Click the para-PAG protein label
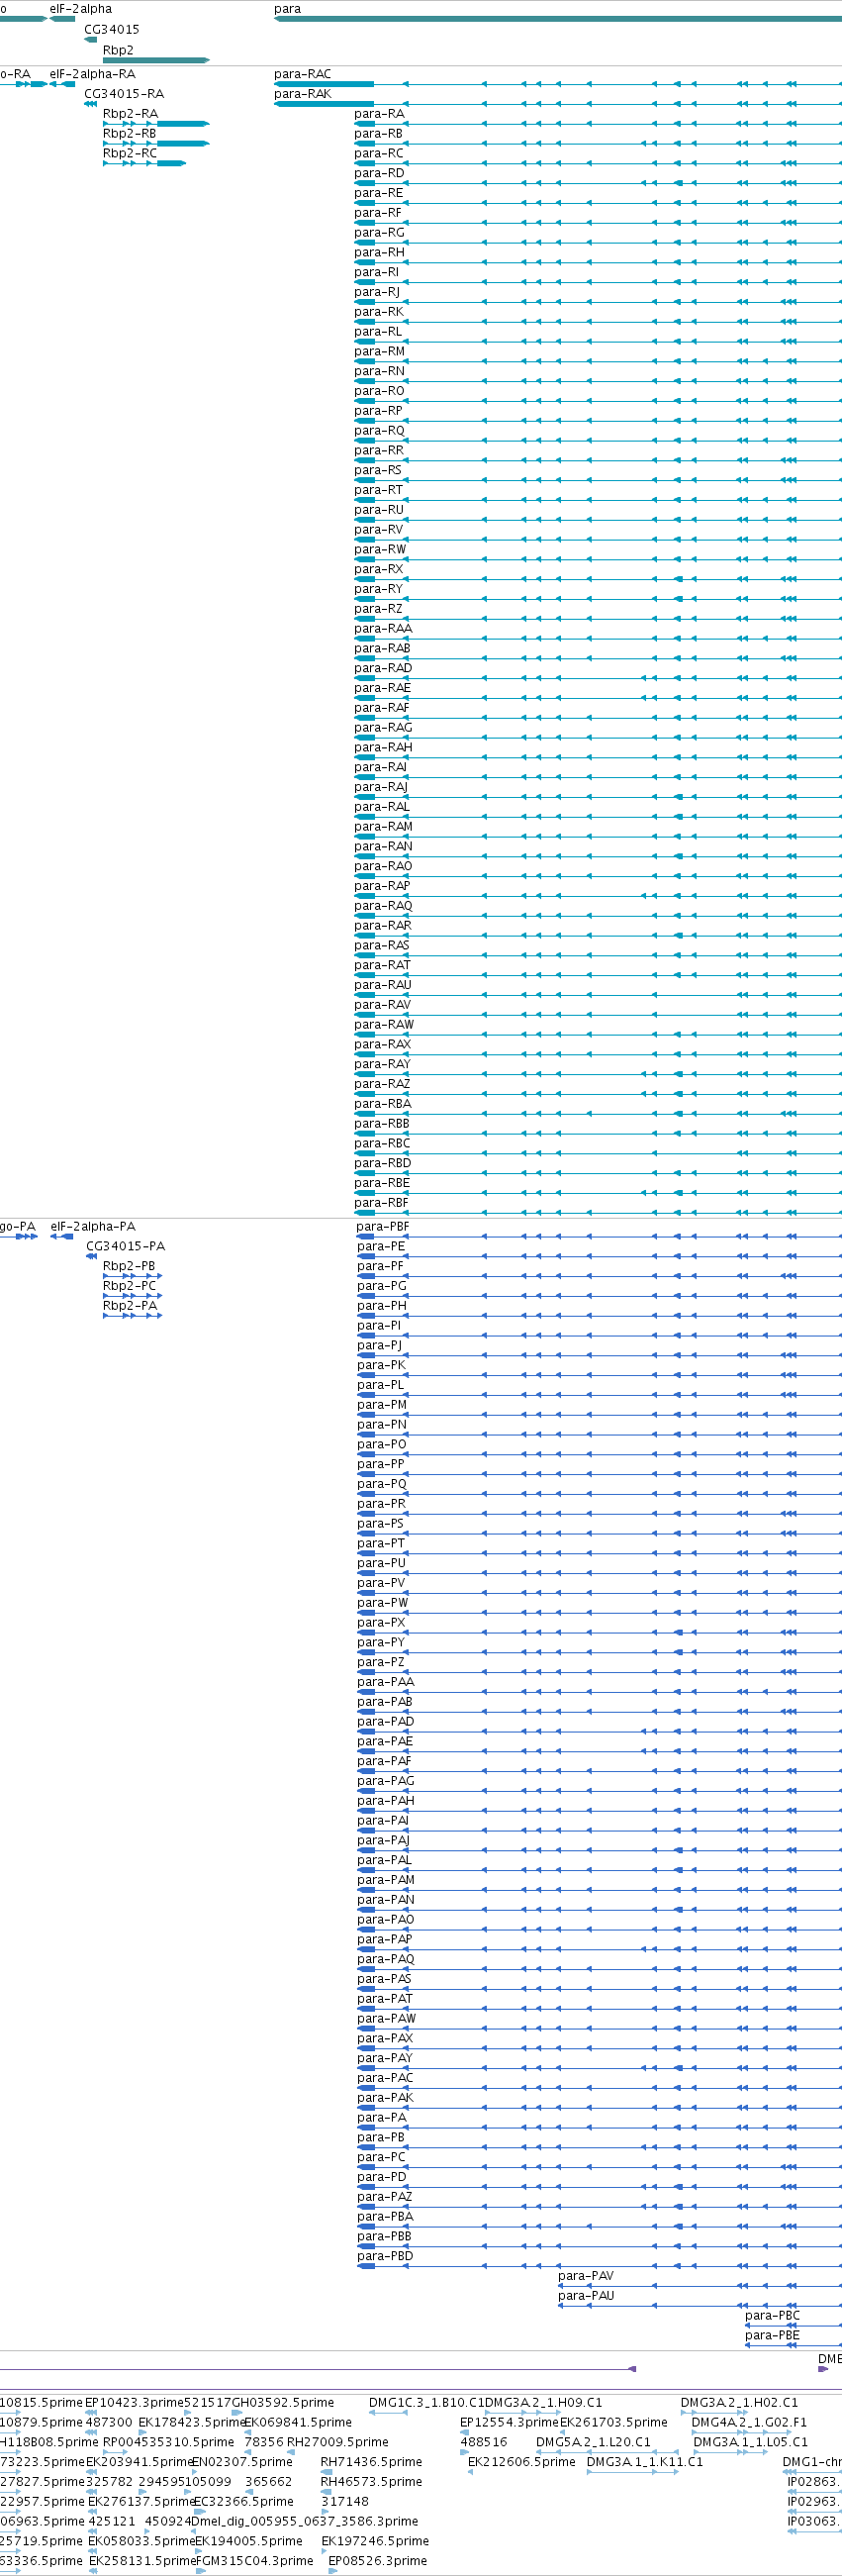The height and width of the screenshot is (2576, 842). point(385,1781)
